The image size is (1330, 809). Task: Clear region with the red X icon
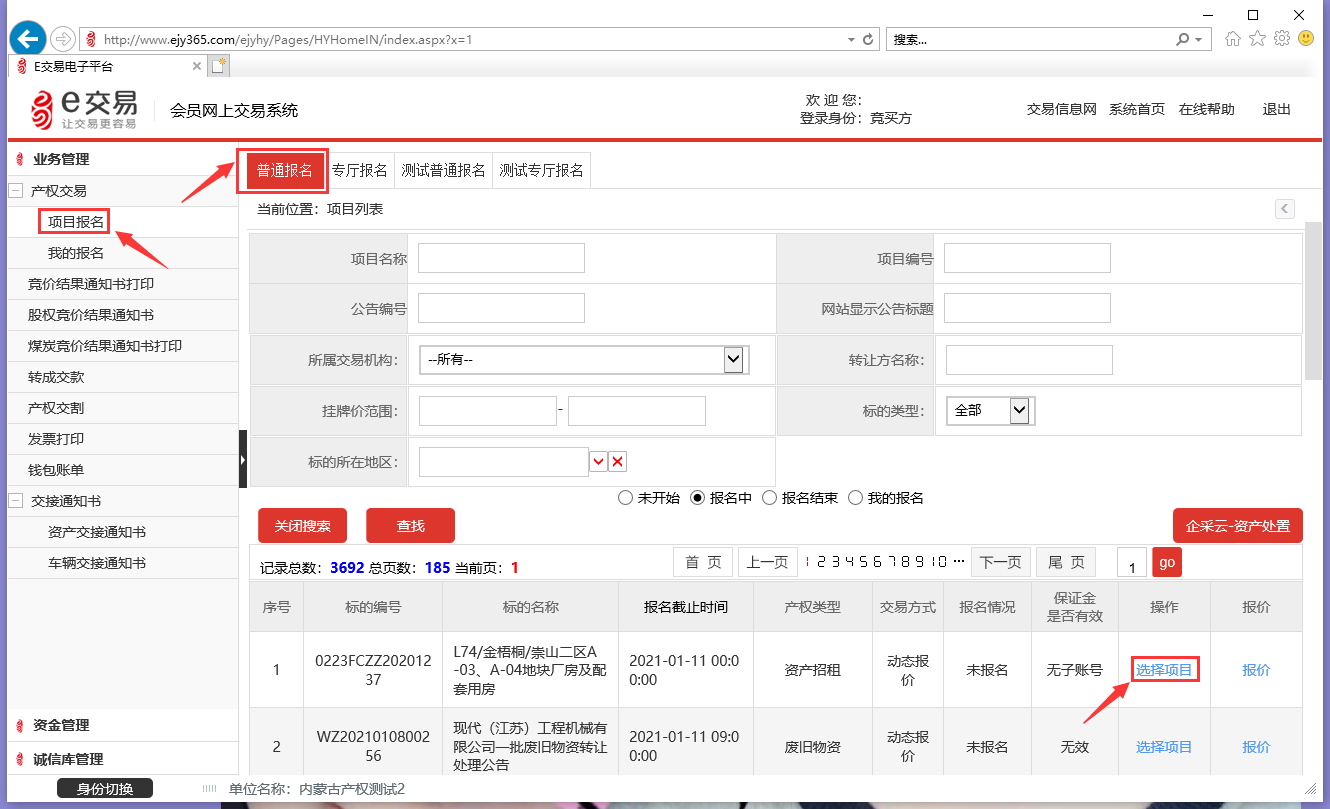pyautogui.click(x=618, y=461)
